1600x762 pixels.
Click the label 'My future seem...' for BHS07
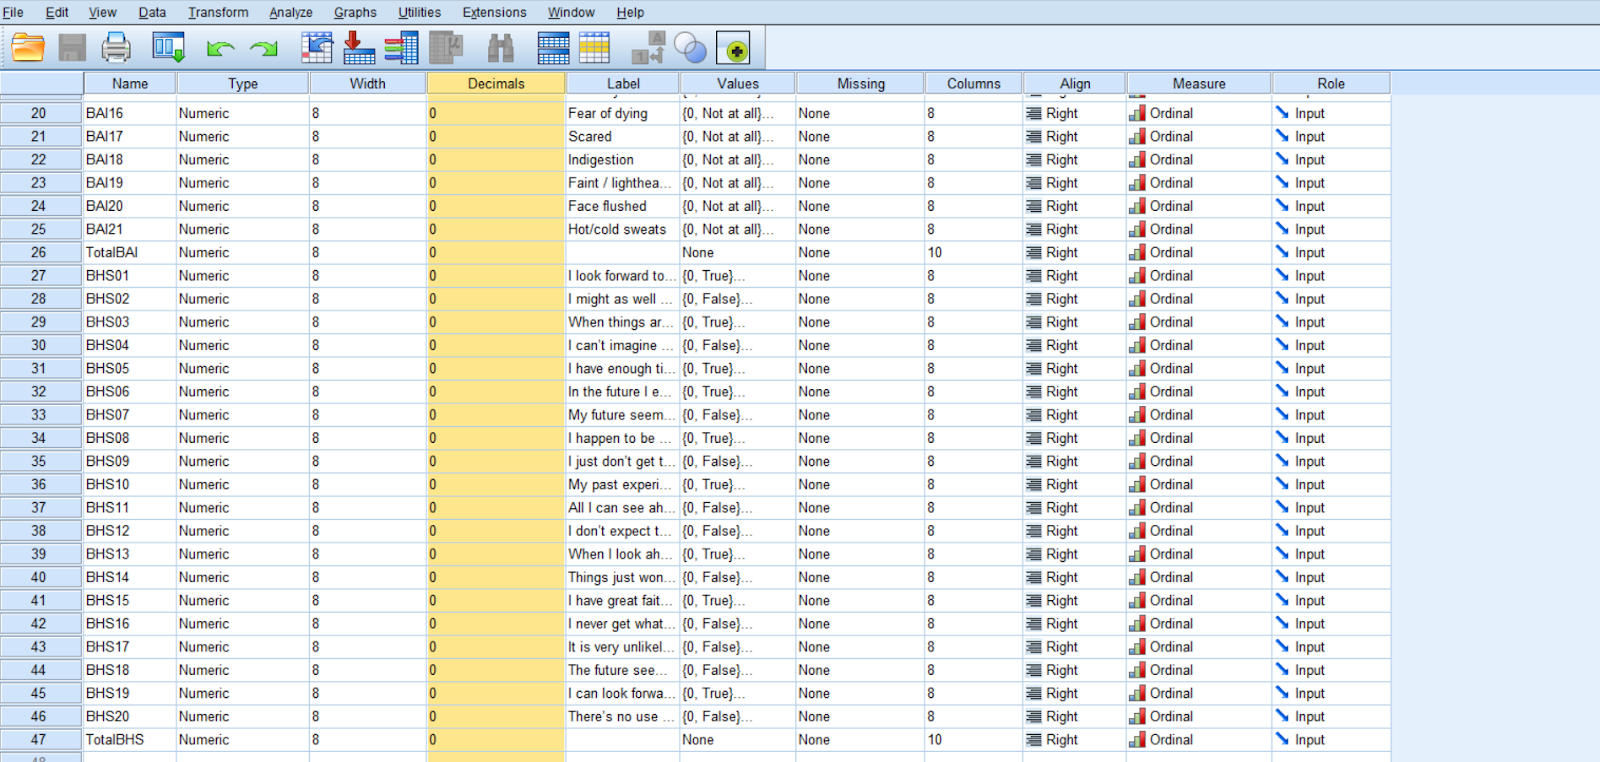pos(623,414)
